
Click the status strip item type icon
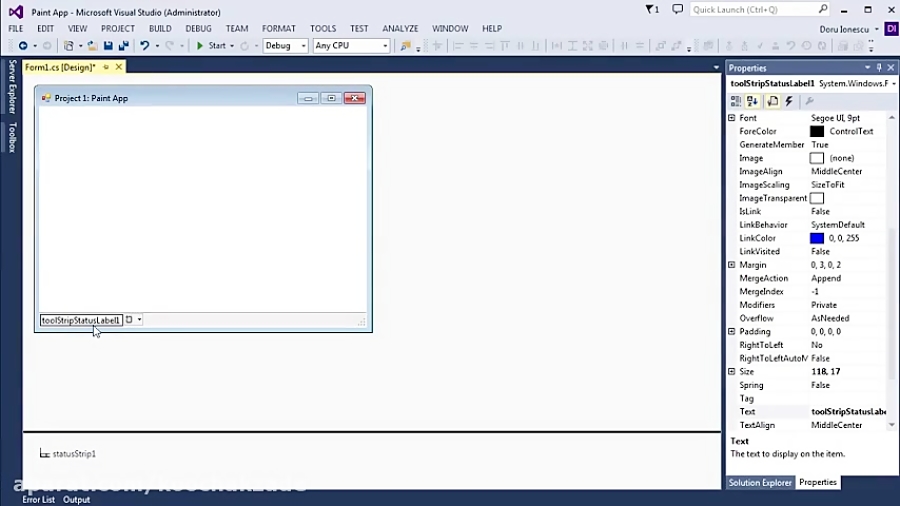tap(129, 320)
